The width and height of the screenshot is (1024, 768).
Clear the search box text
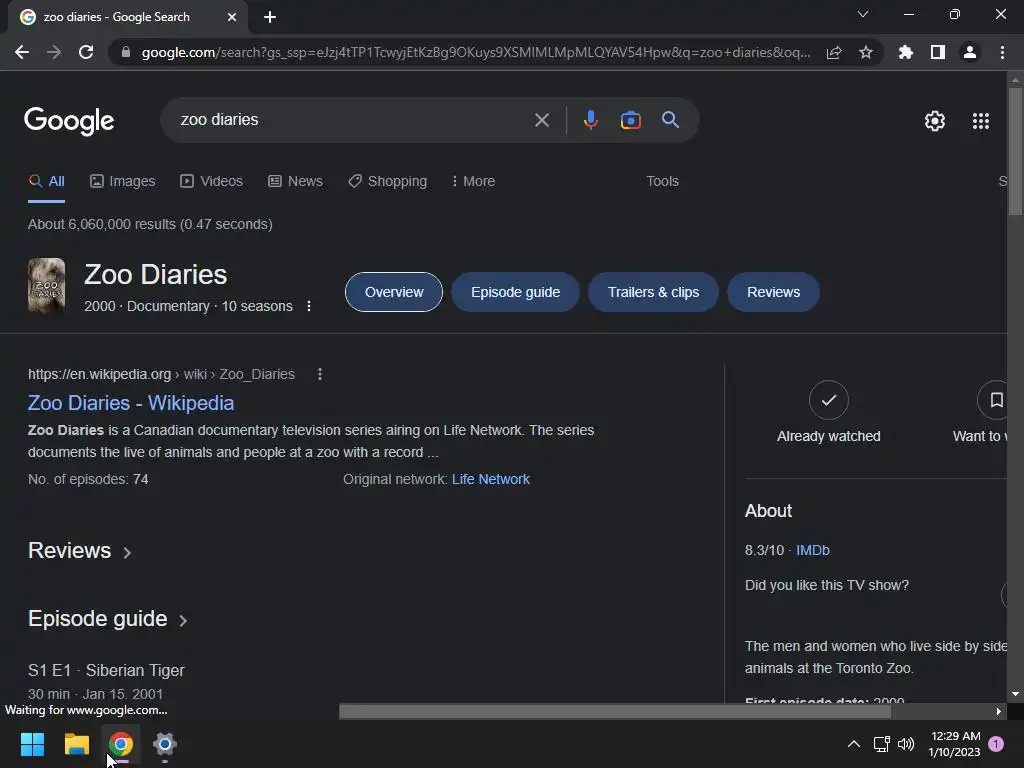pyautogui.click(x=541, y=120)
